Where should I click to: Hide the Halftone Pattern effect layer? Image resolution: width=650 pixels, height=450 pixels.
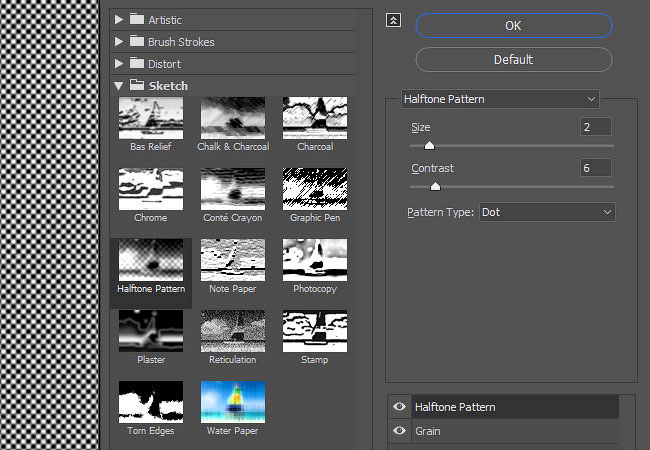(x=399, y=406)
